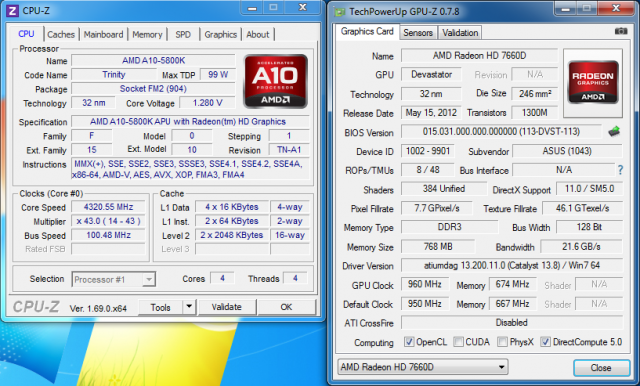This screenshot has height=386, width=640.
Task: Click the Driver Version field
Action: (512, 265)
